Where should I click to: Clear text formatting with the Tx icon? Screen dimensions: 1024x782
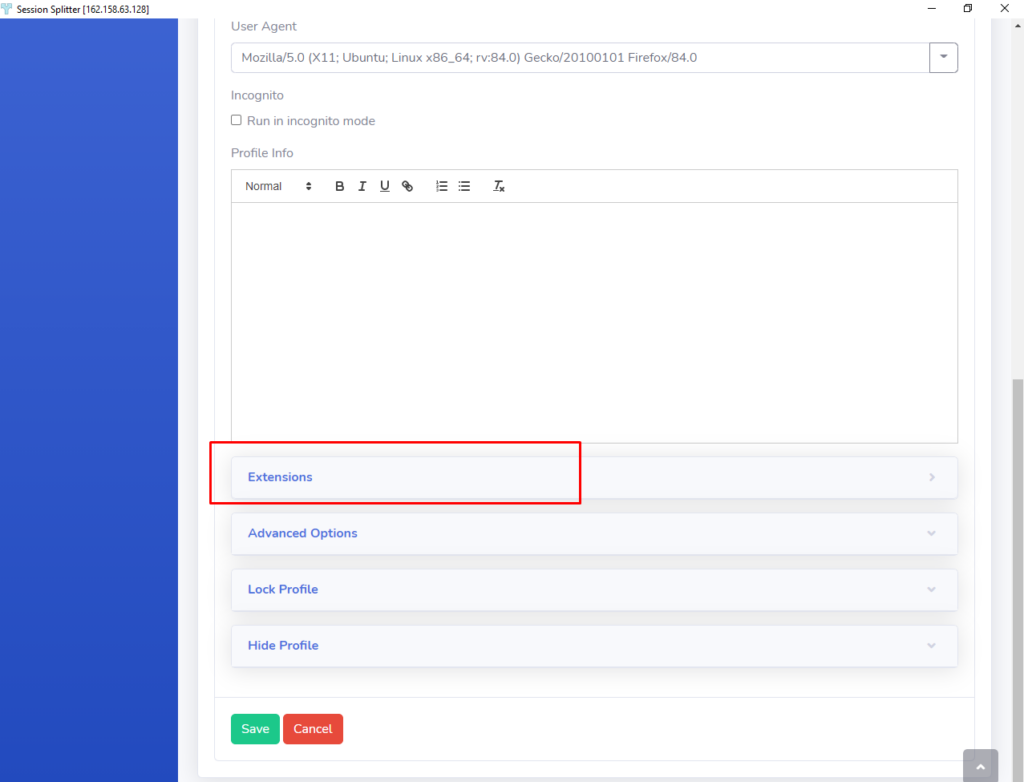(x=499, y=187)
